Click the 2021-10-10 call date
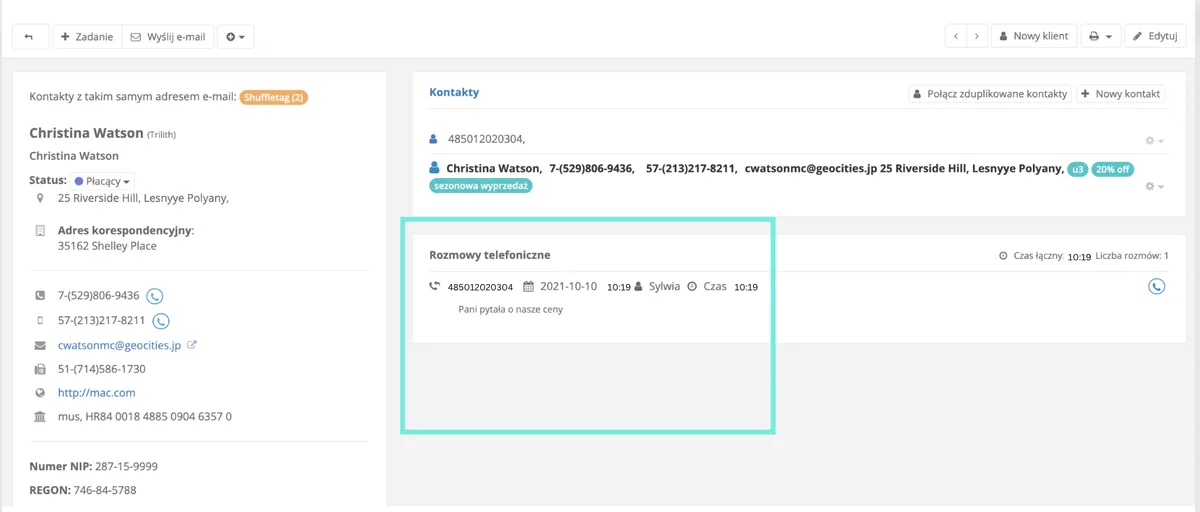 pyautogui.click(x=568, y=286)
